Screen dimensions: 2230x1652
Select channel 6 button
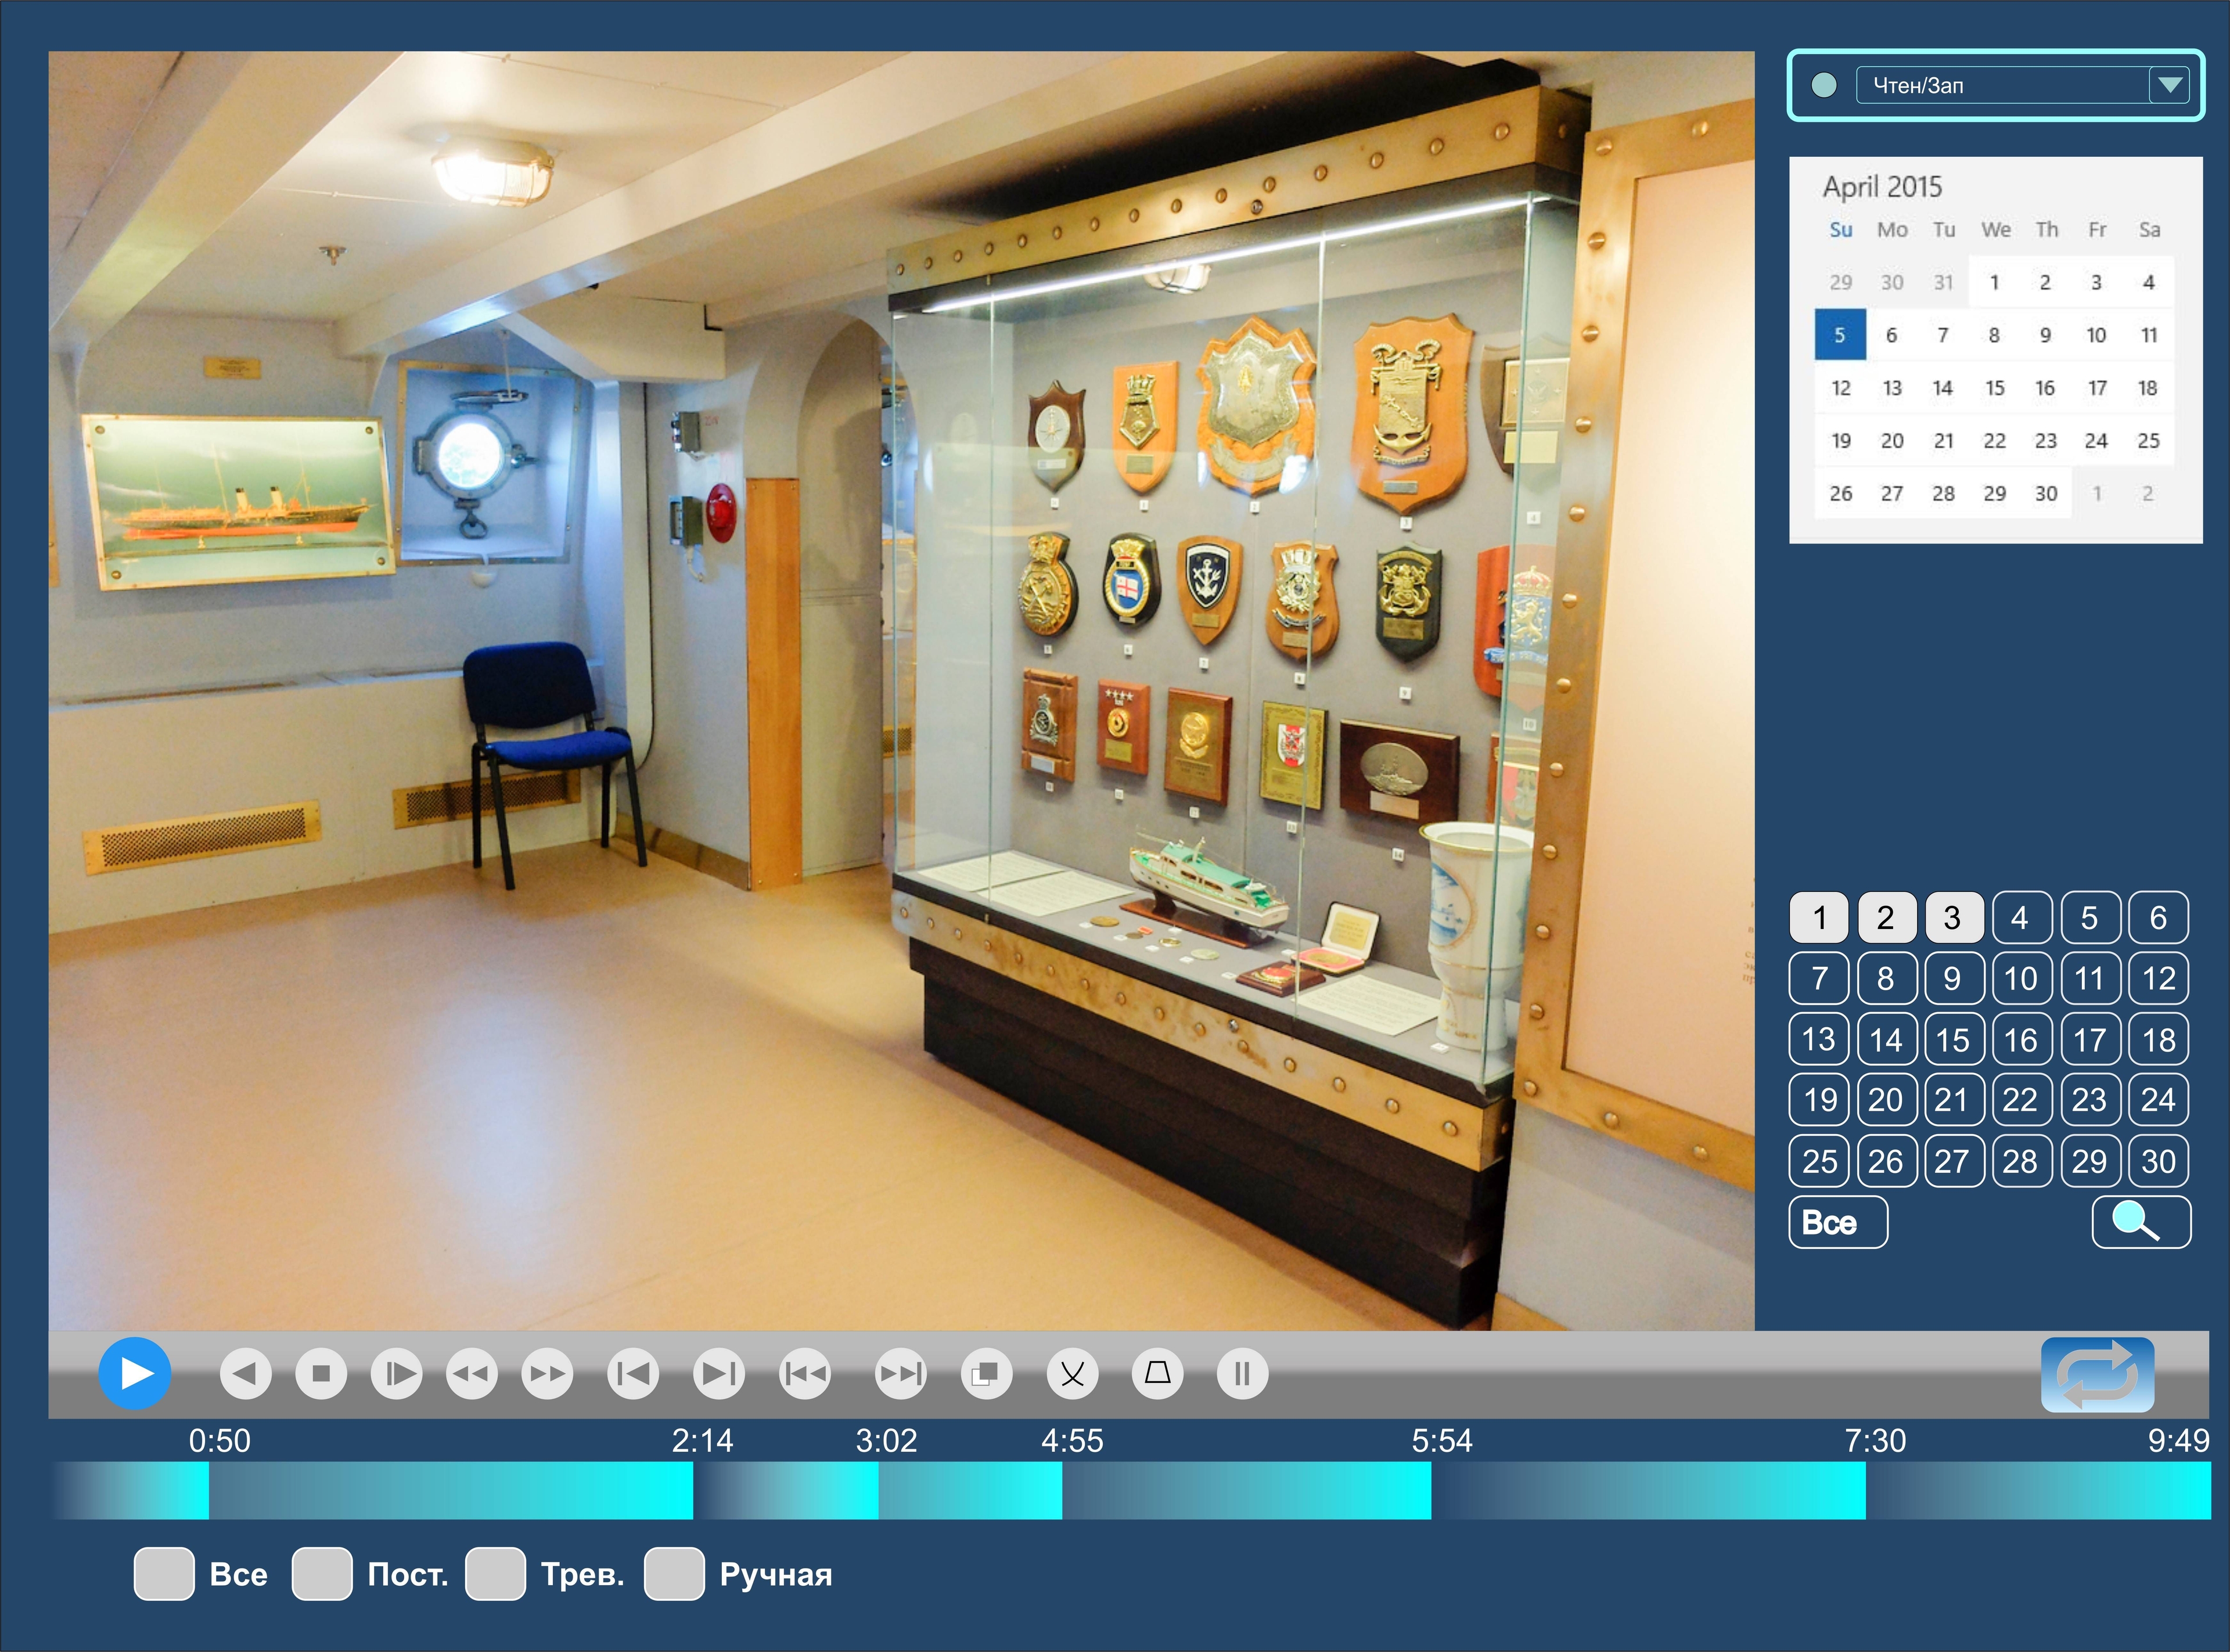(2159, 917)
